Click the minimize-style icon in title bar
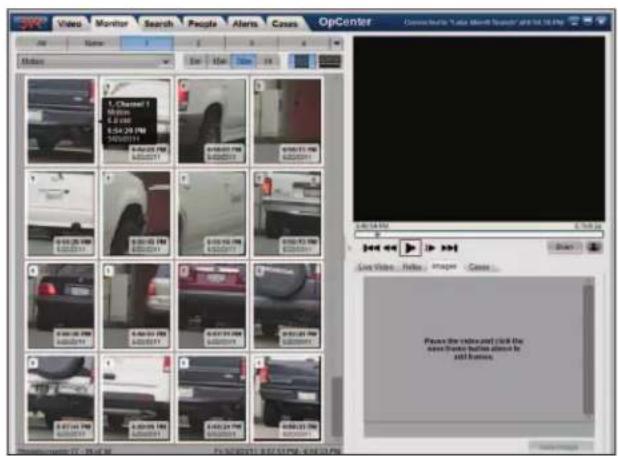 pyautogui.click(x=588, y=22)
